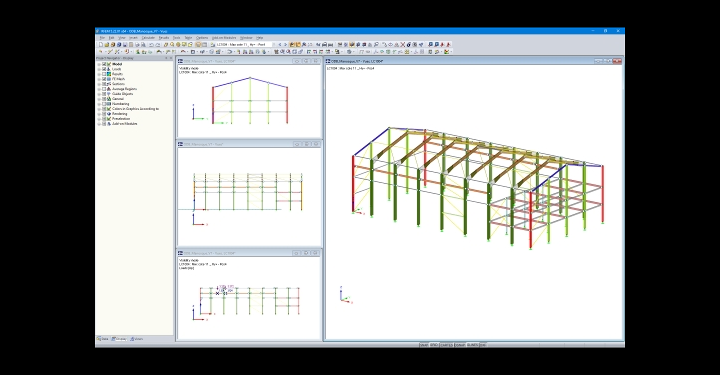Image resolution: width=720 pixels, height=375 pixels.
Task: Expand the FE Mesh tree node
Action: [99, 79]
